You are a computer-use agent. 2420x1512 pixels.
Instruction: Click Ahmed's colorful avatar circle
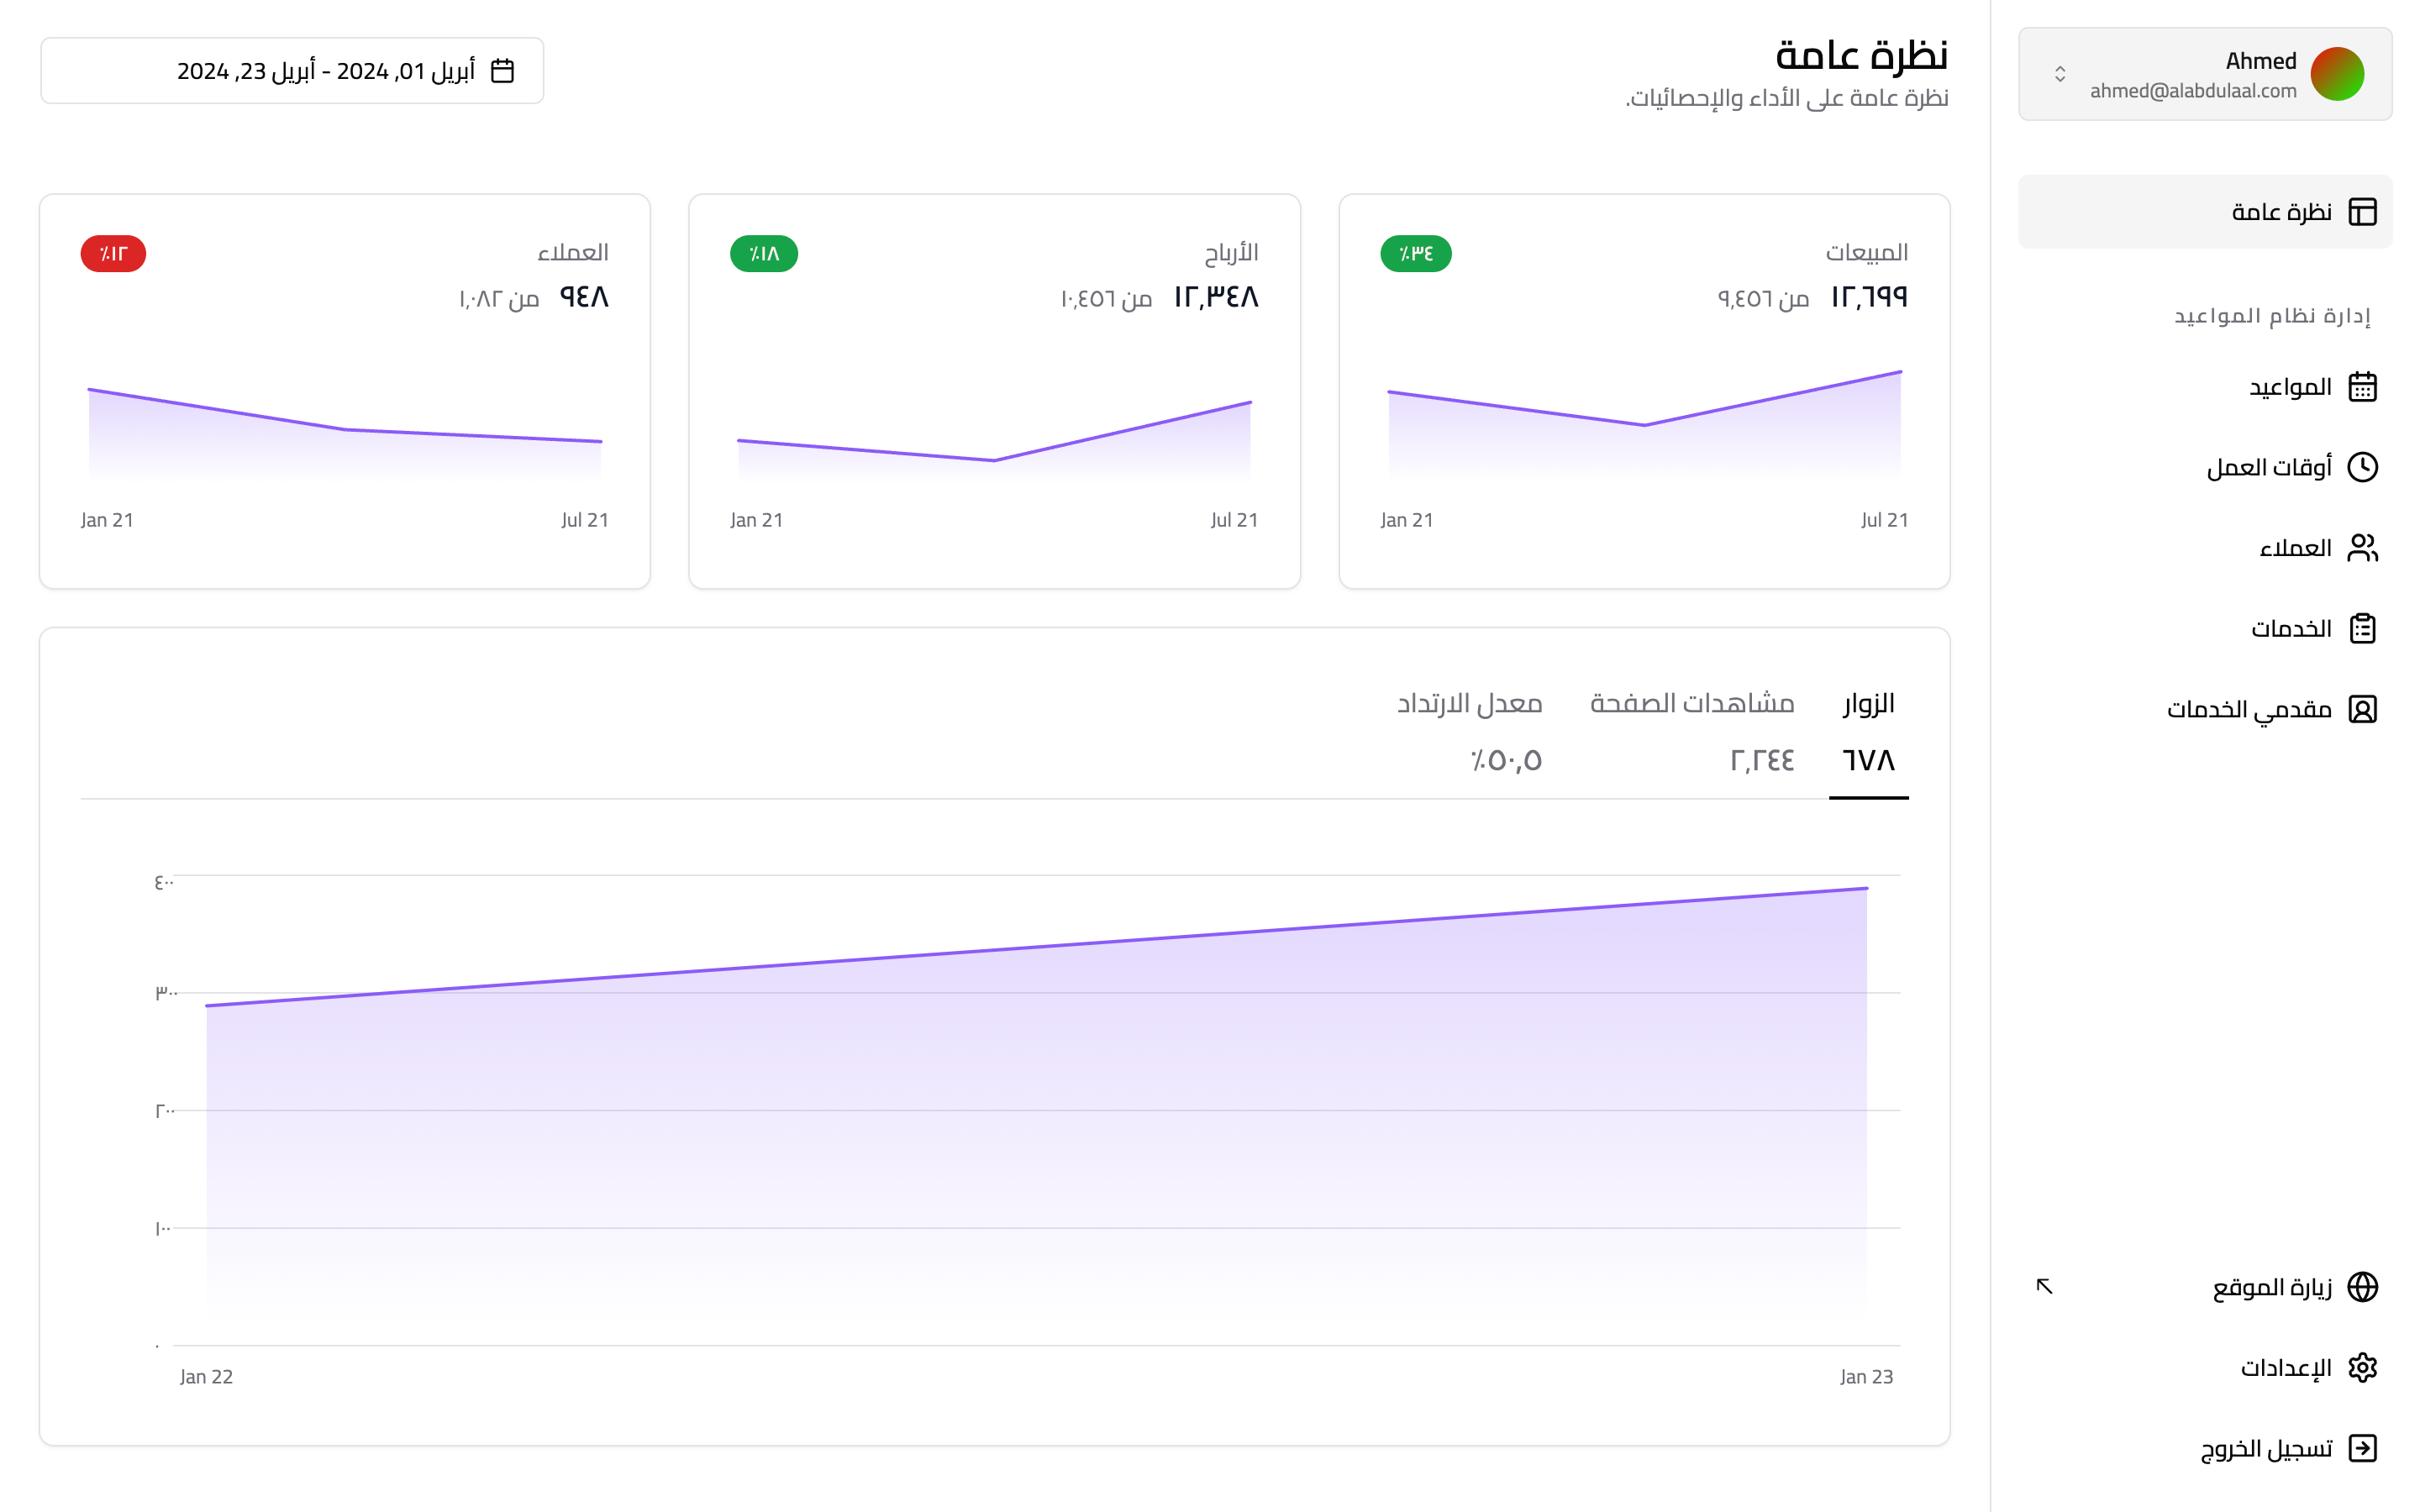point(2337,74)
